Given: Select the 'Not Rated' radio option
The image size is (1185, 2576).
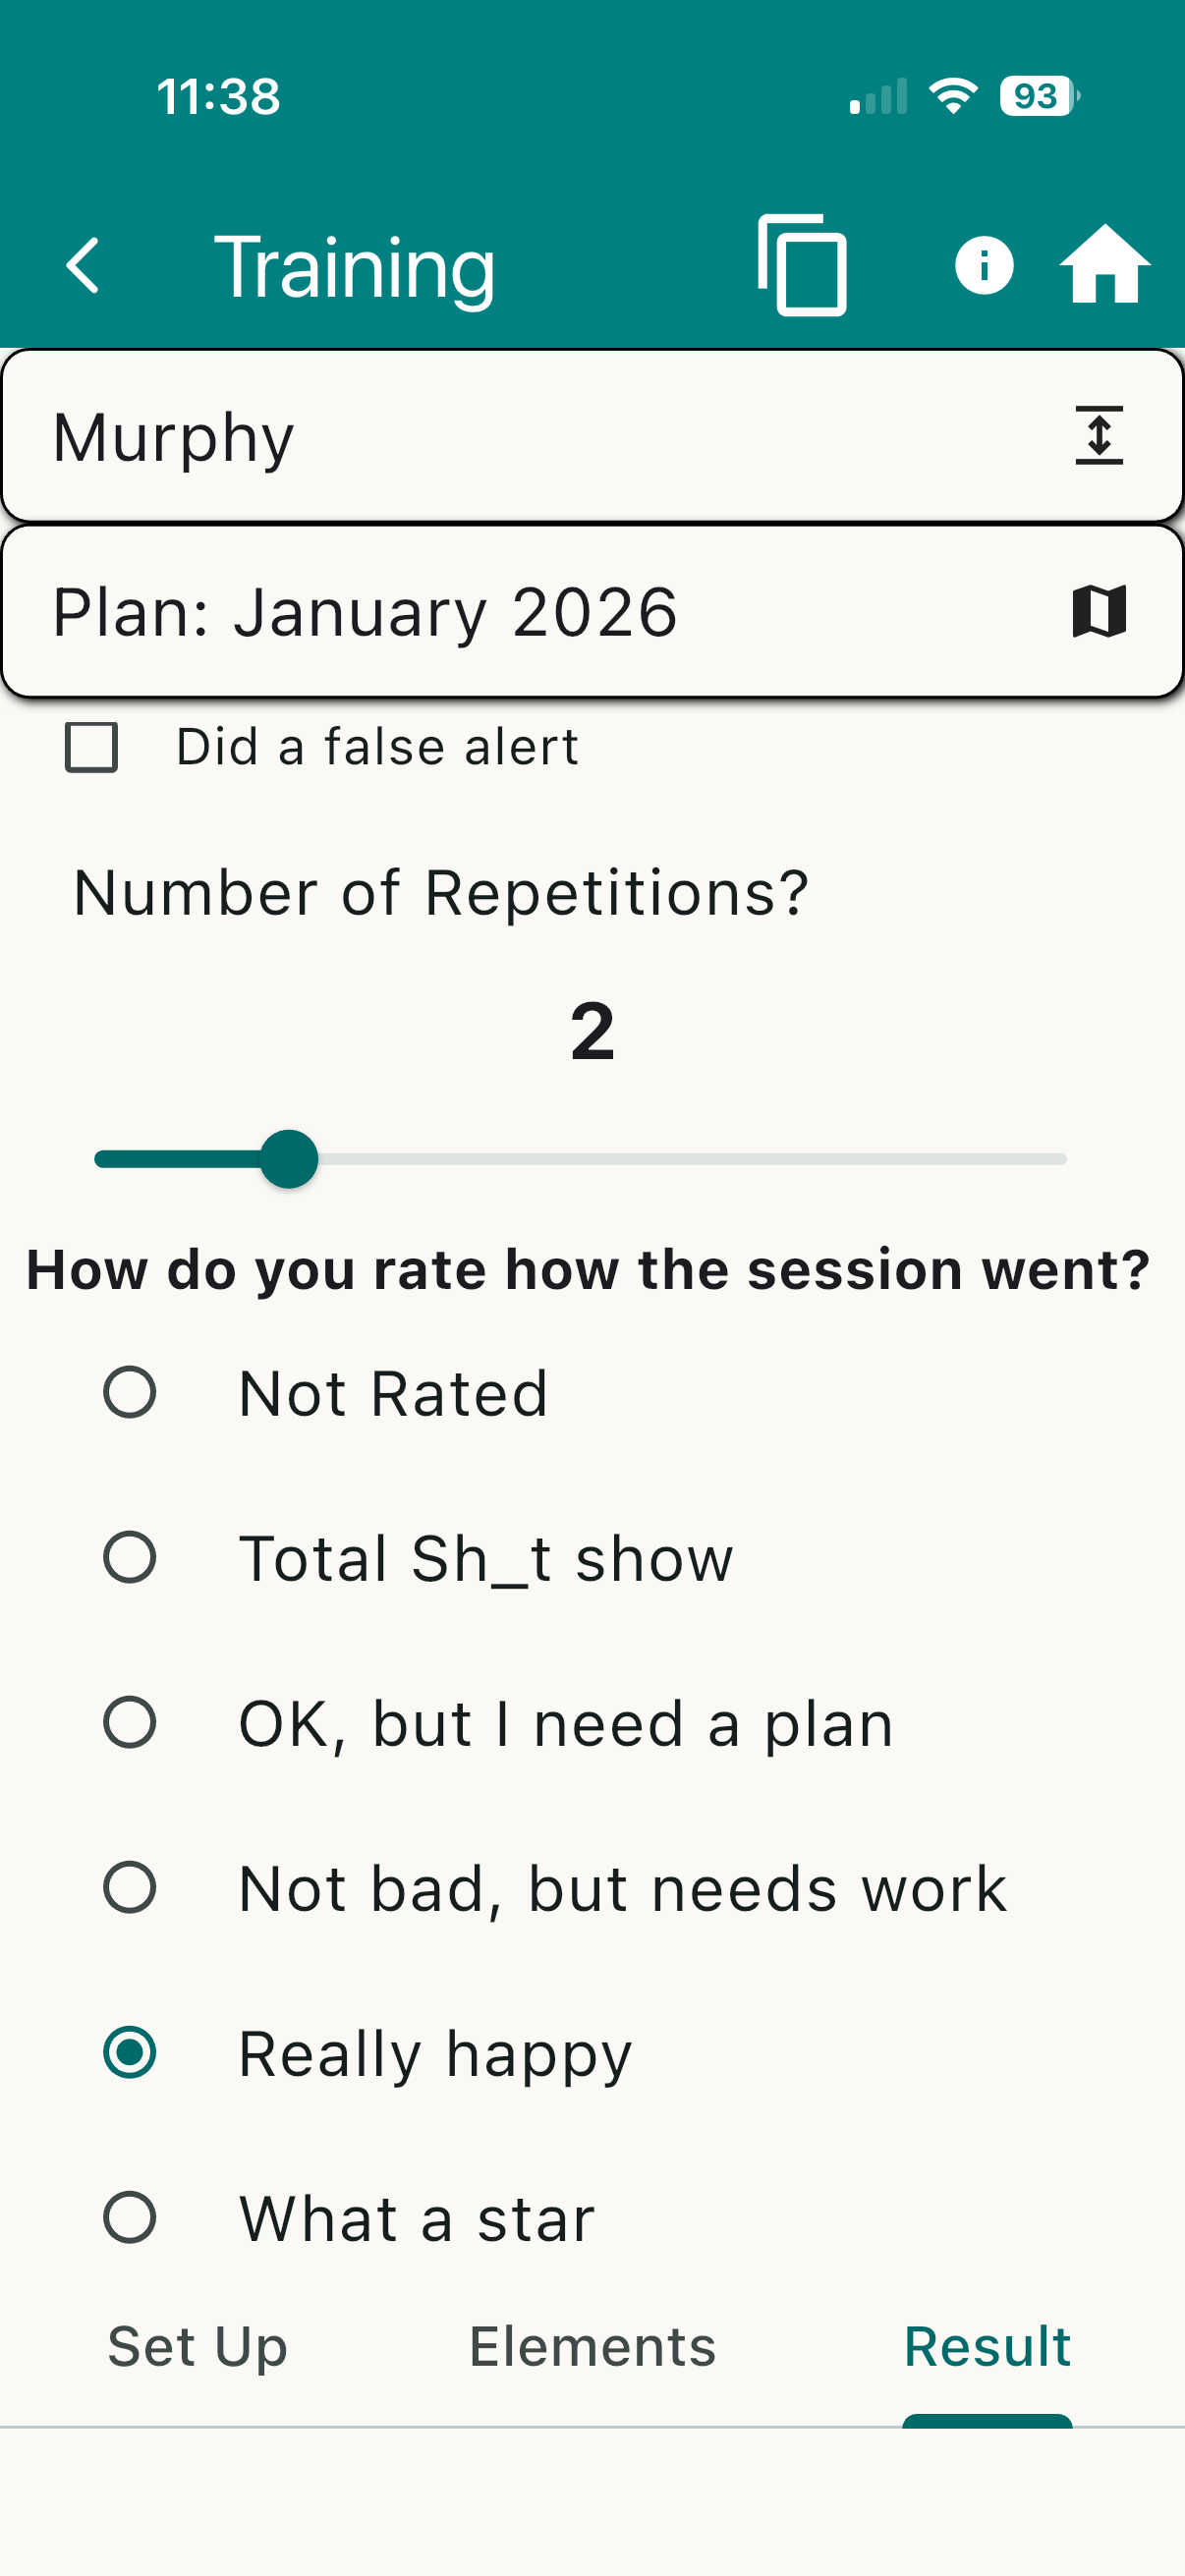Looking at the screenshot, I should tap(130, 1392).
